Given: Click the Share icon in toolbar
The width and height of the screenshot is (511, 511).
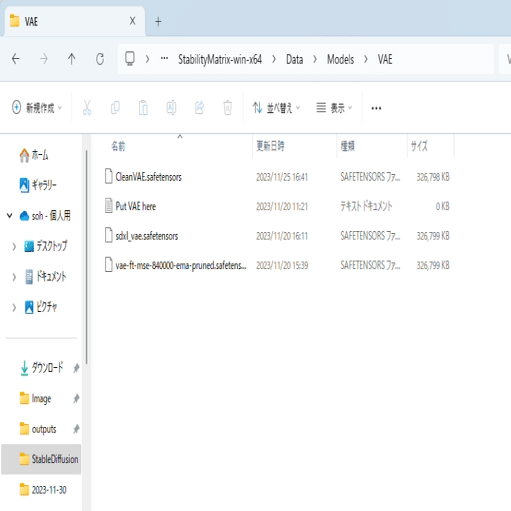Looking at the screenshot, I should (x=200, y=108).
